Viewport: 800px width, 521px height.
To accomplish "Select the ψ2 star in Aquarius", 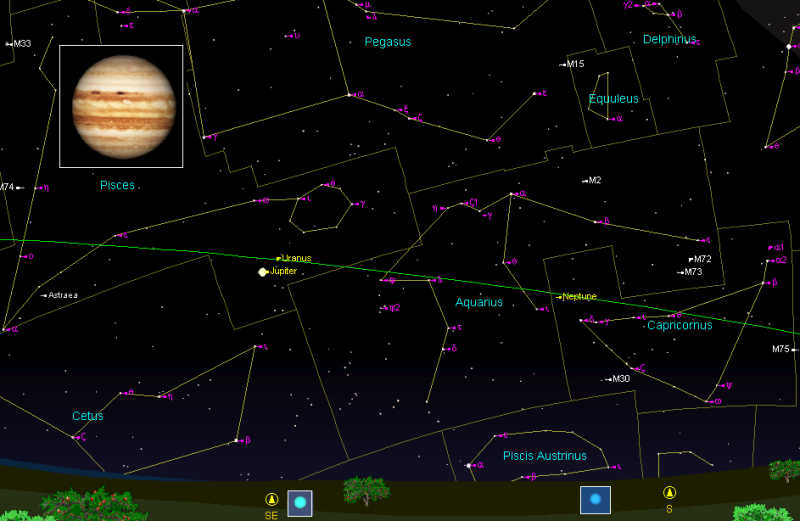I will tap(391, 308).
